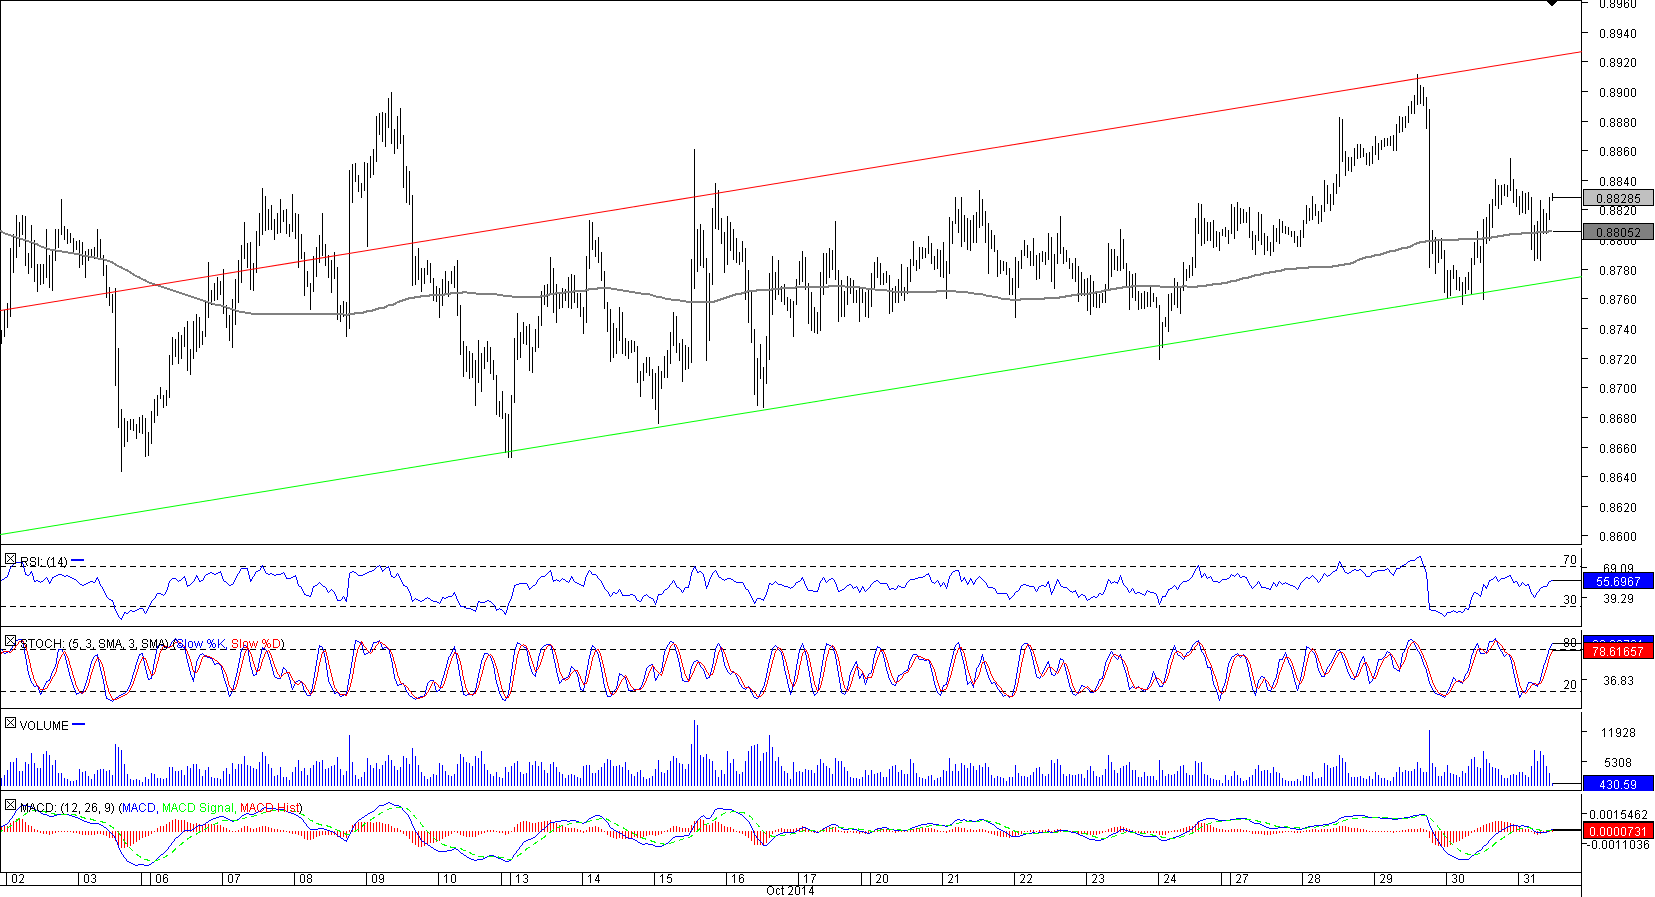Click the current price tag 0.88285
Viewport: 1655px width, 897px height.
point(1618,198)
